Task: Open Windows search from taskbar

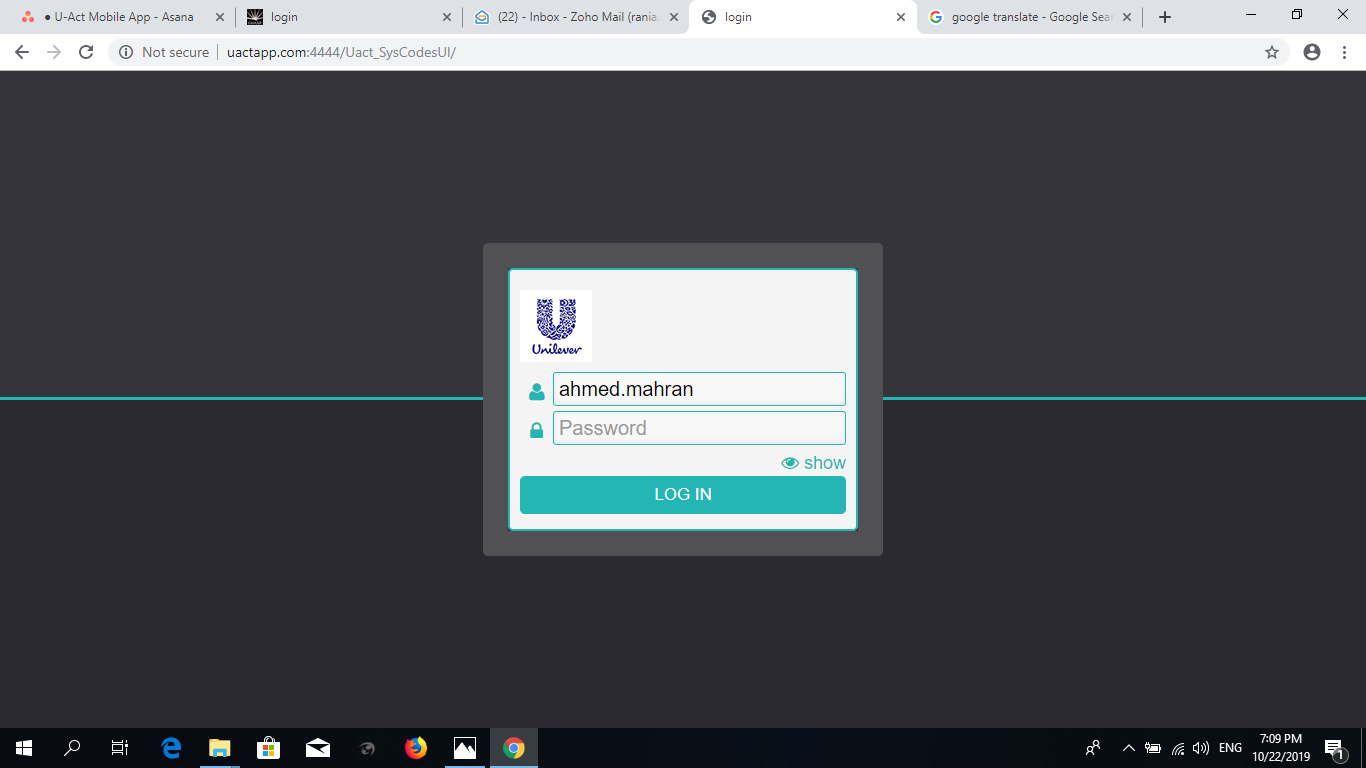Action: (x=72, y=747)
